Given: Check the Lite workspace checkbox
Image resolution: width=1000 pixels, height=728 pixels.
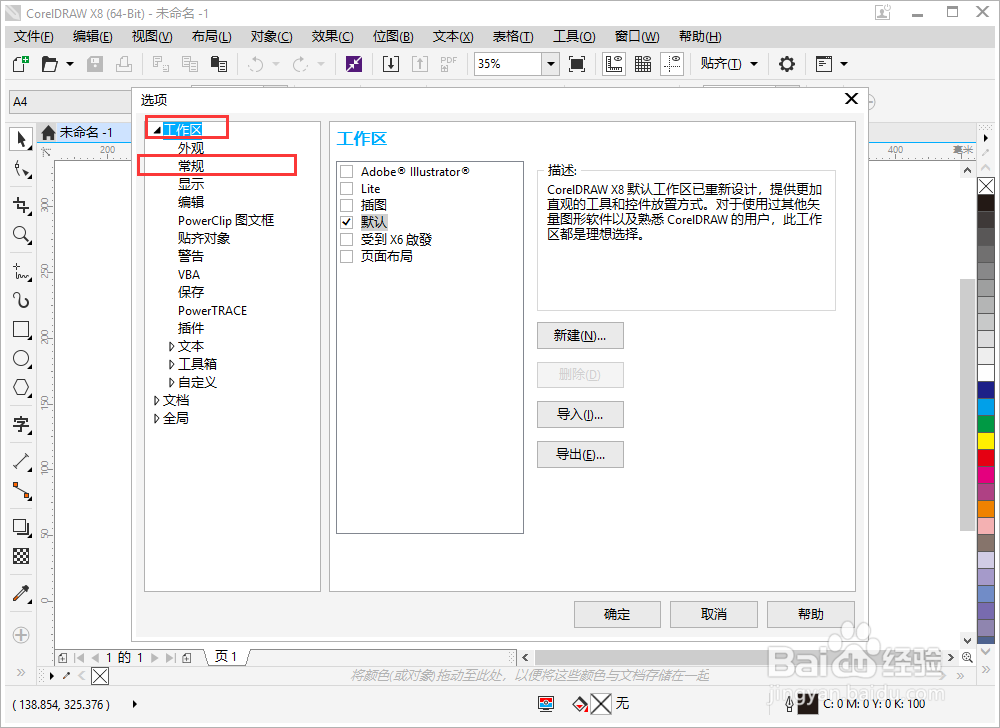Looking at the screenshot, I should 347,189.
